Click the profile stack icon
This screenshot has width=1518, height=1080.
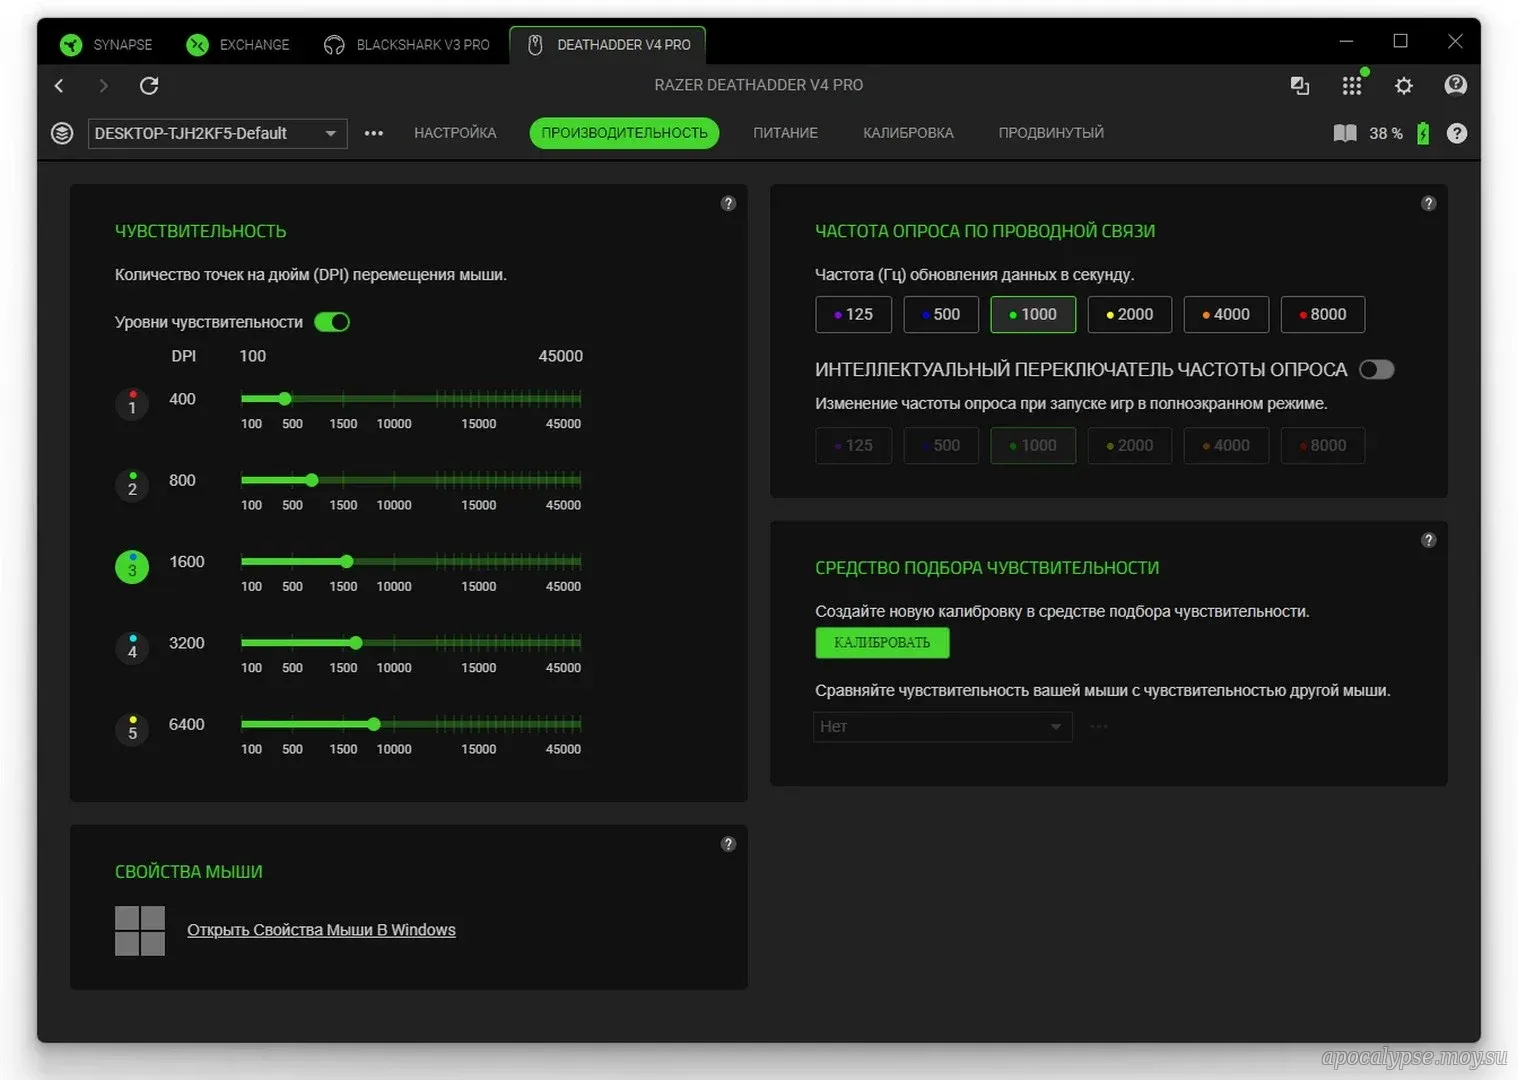[62, 133]
